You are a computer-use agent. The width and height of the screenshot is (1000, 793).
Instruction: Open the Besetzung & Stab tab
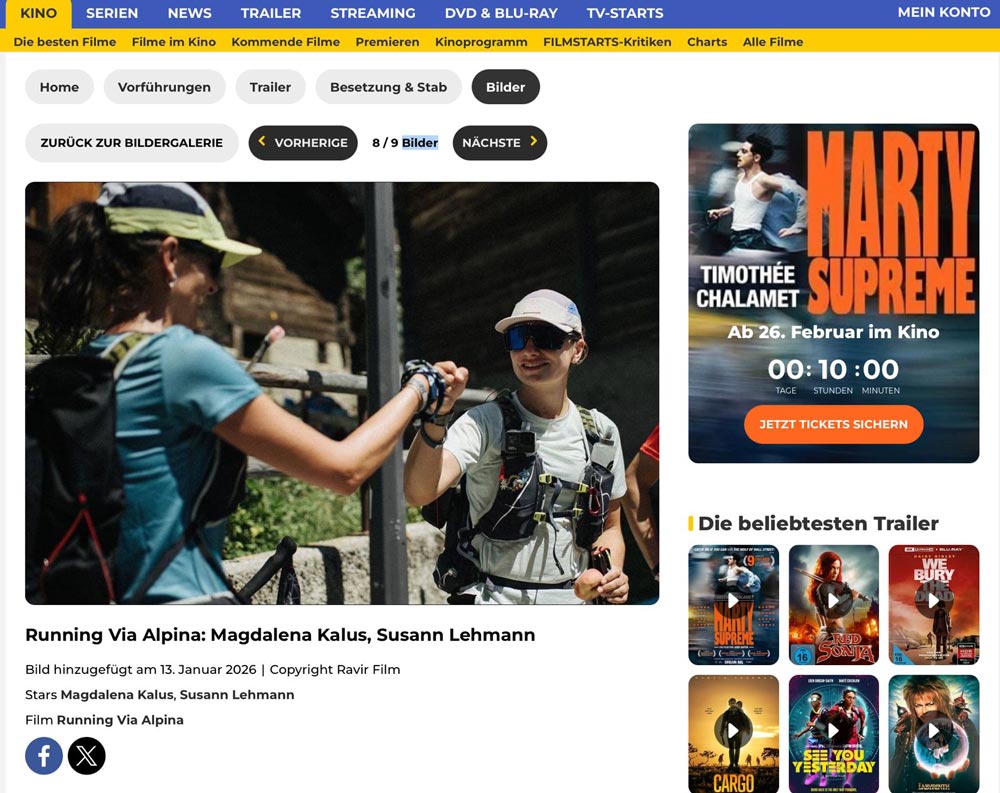388,87
